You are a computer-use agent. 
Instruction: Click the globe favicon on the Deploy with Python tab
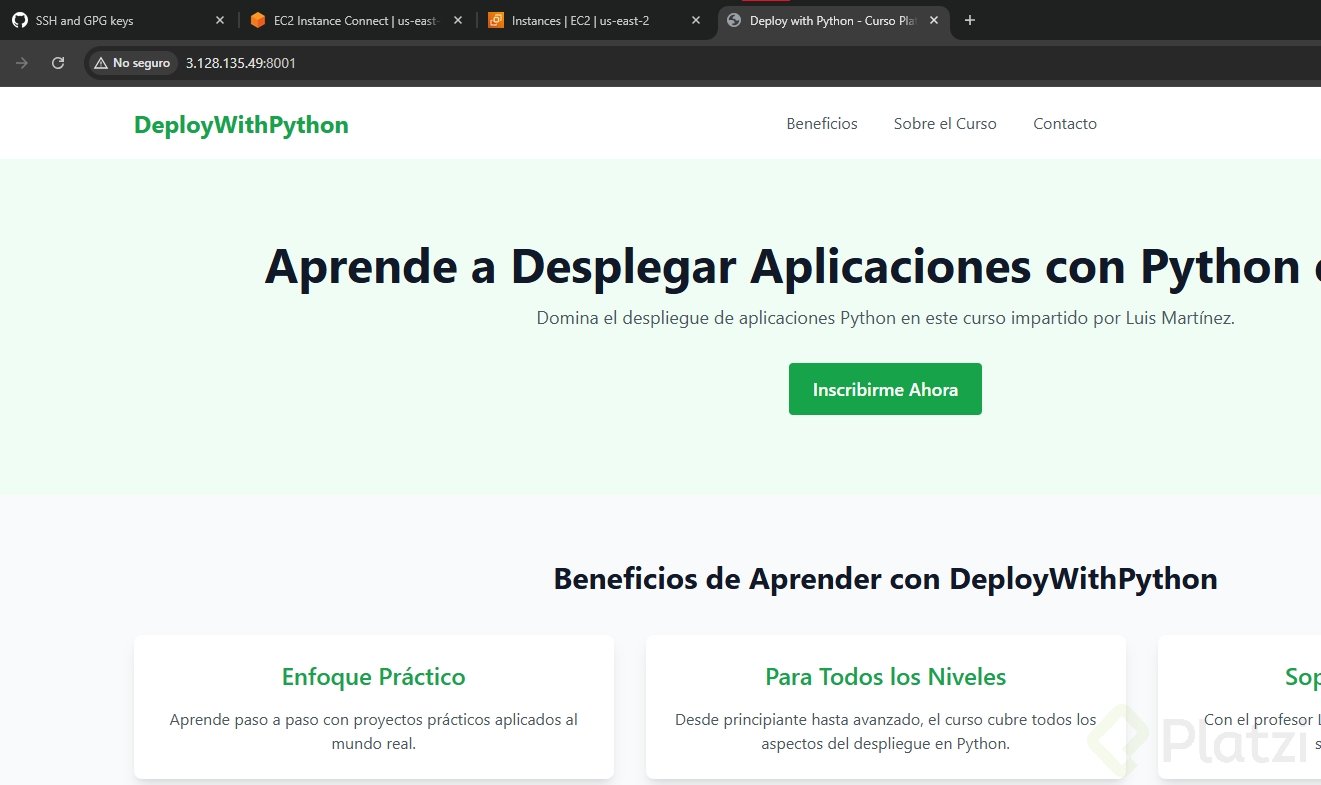(x=734, y=20)
